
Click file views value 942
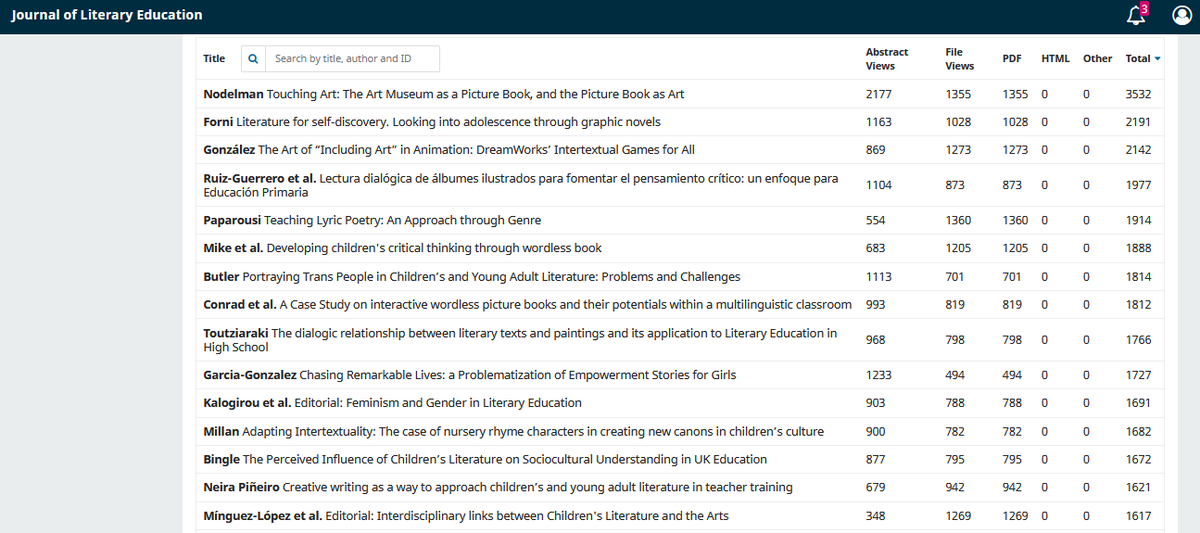[x=955, y=487]
